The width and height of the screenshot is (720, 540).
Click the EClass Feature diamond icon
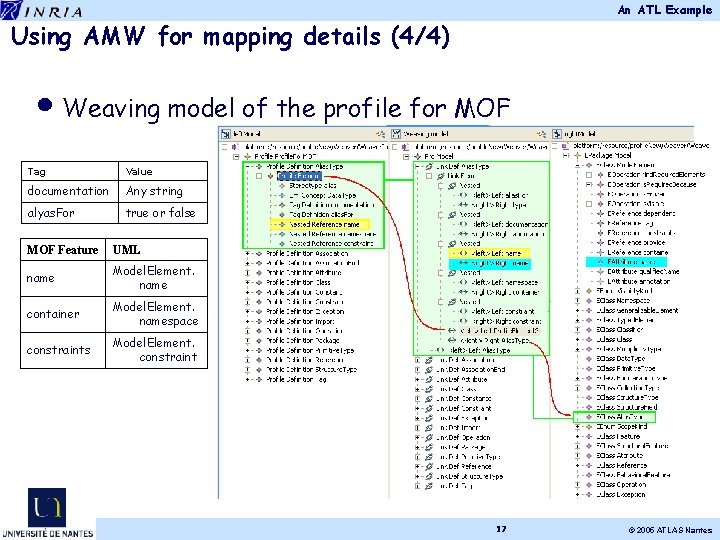click(589, 436)
